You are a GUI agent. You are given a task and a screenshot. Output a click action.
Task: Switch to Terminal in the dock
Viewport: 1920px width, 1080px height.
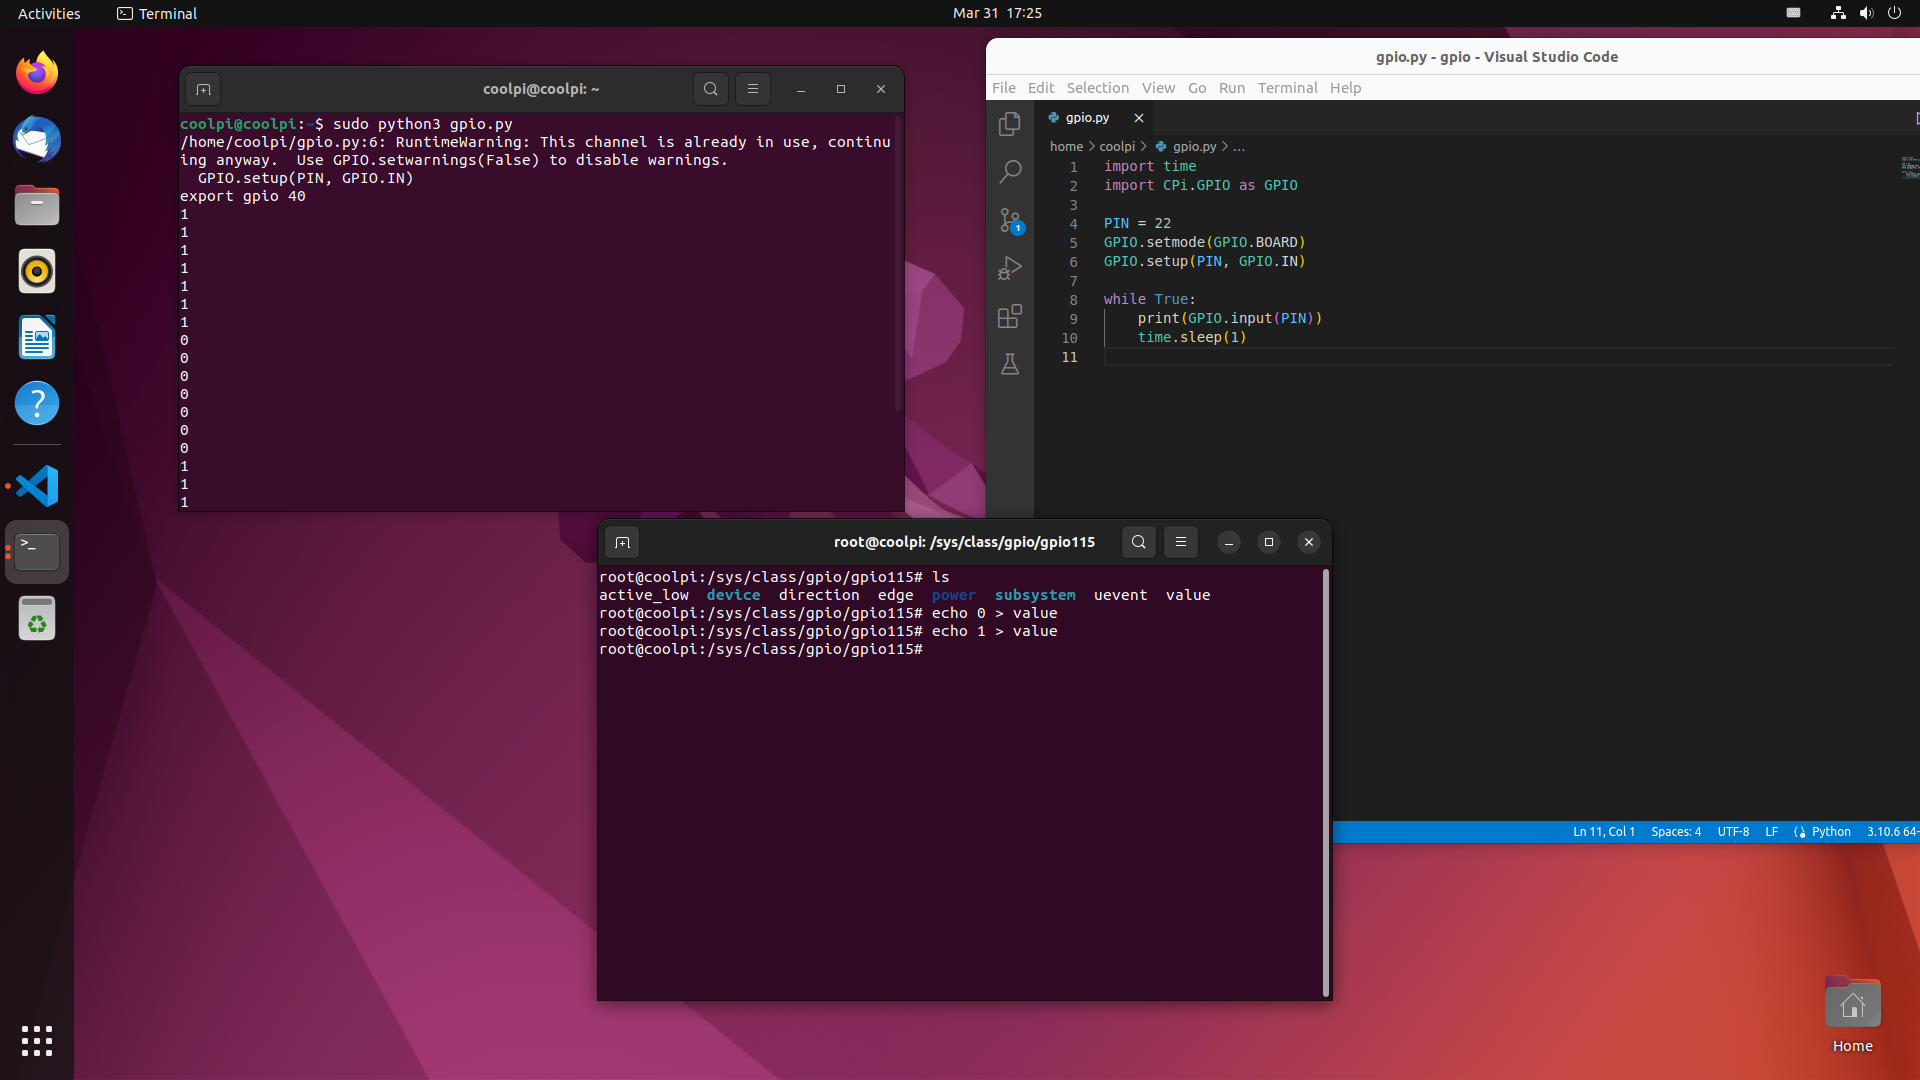coord(37,552)
